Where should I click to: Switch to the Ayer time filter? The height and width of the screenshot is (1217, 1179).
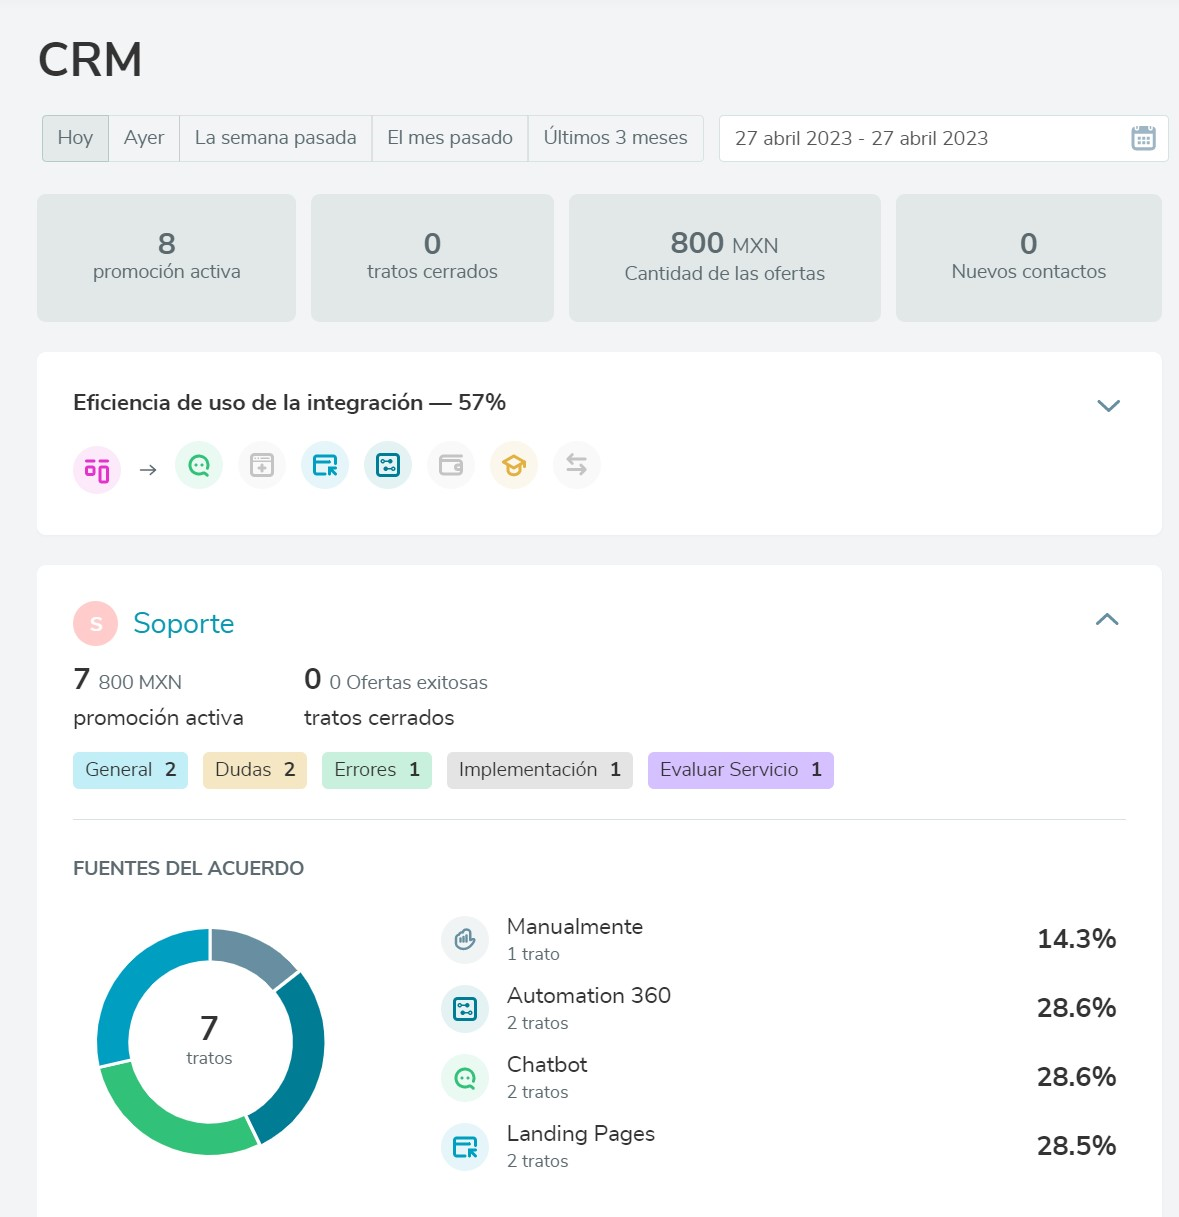144,138
